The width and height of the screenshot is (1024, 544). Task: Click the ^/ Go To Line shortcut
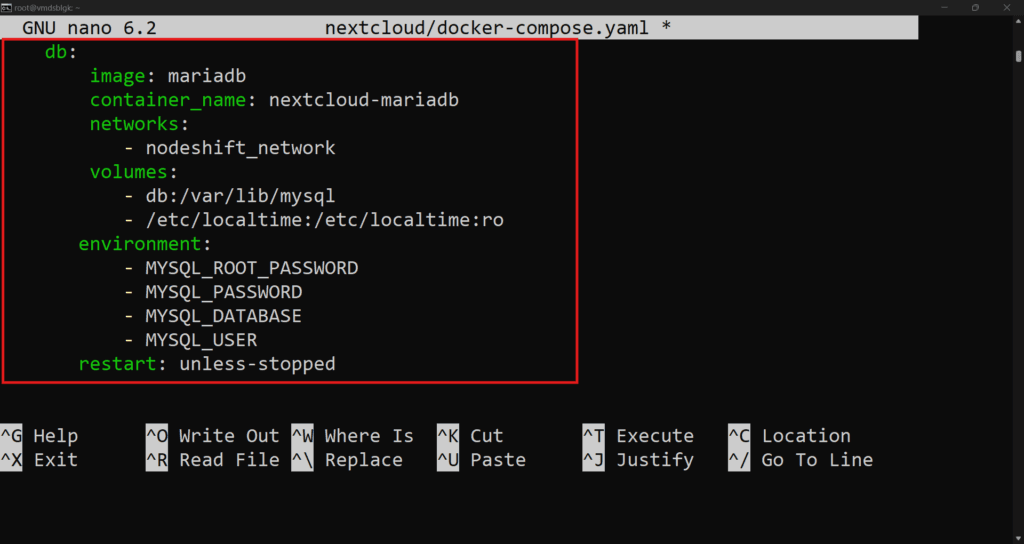click(801, 460)
